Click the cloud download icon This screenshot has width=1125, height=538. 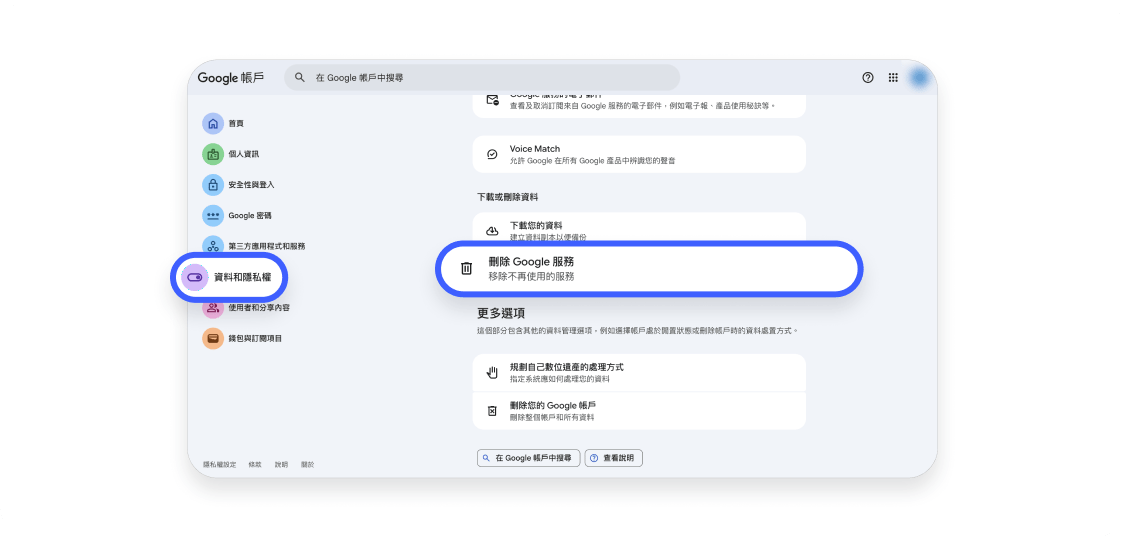(492, 231)
